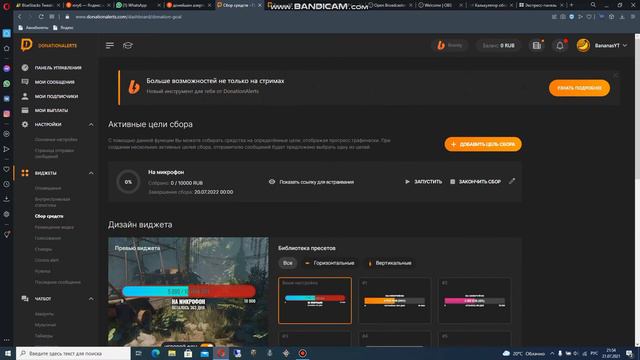Screen dimensions: 640x360
Task: Open the BananasYT account dropdown
Action: coord(602,45)
